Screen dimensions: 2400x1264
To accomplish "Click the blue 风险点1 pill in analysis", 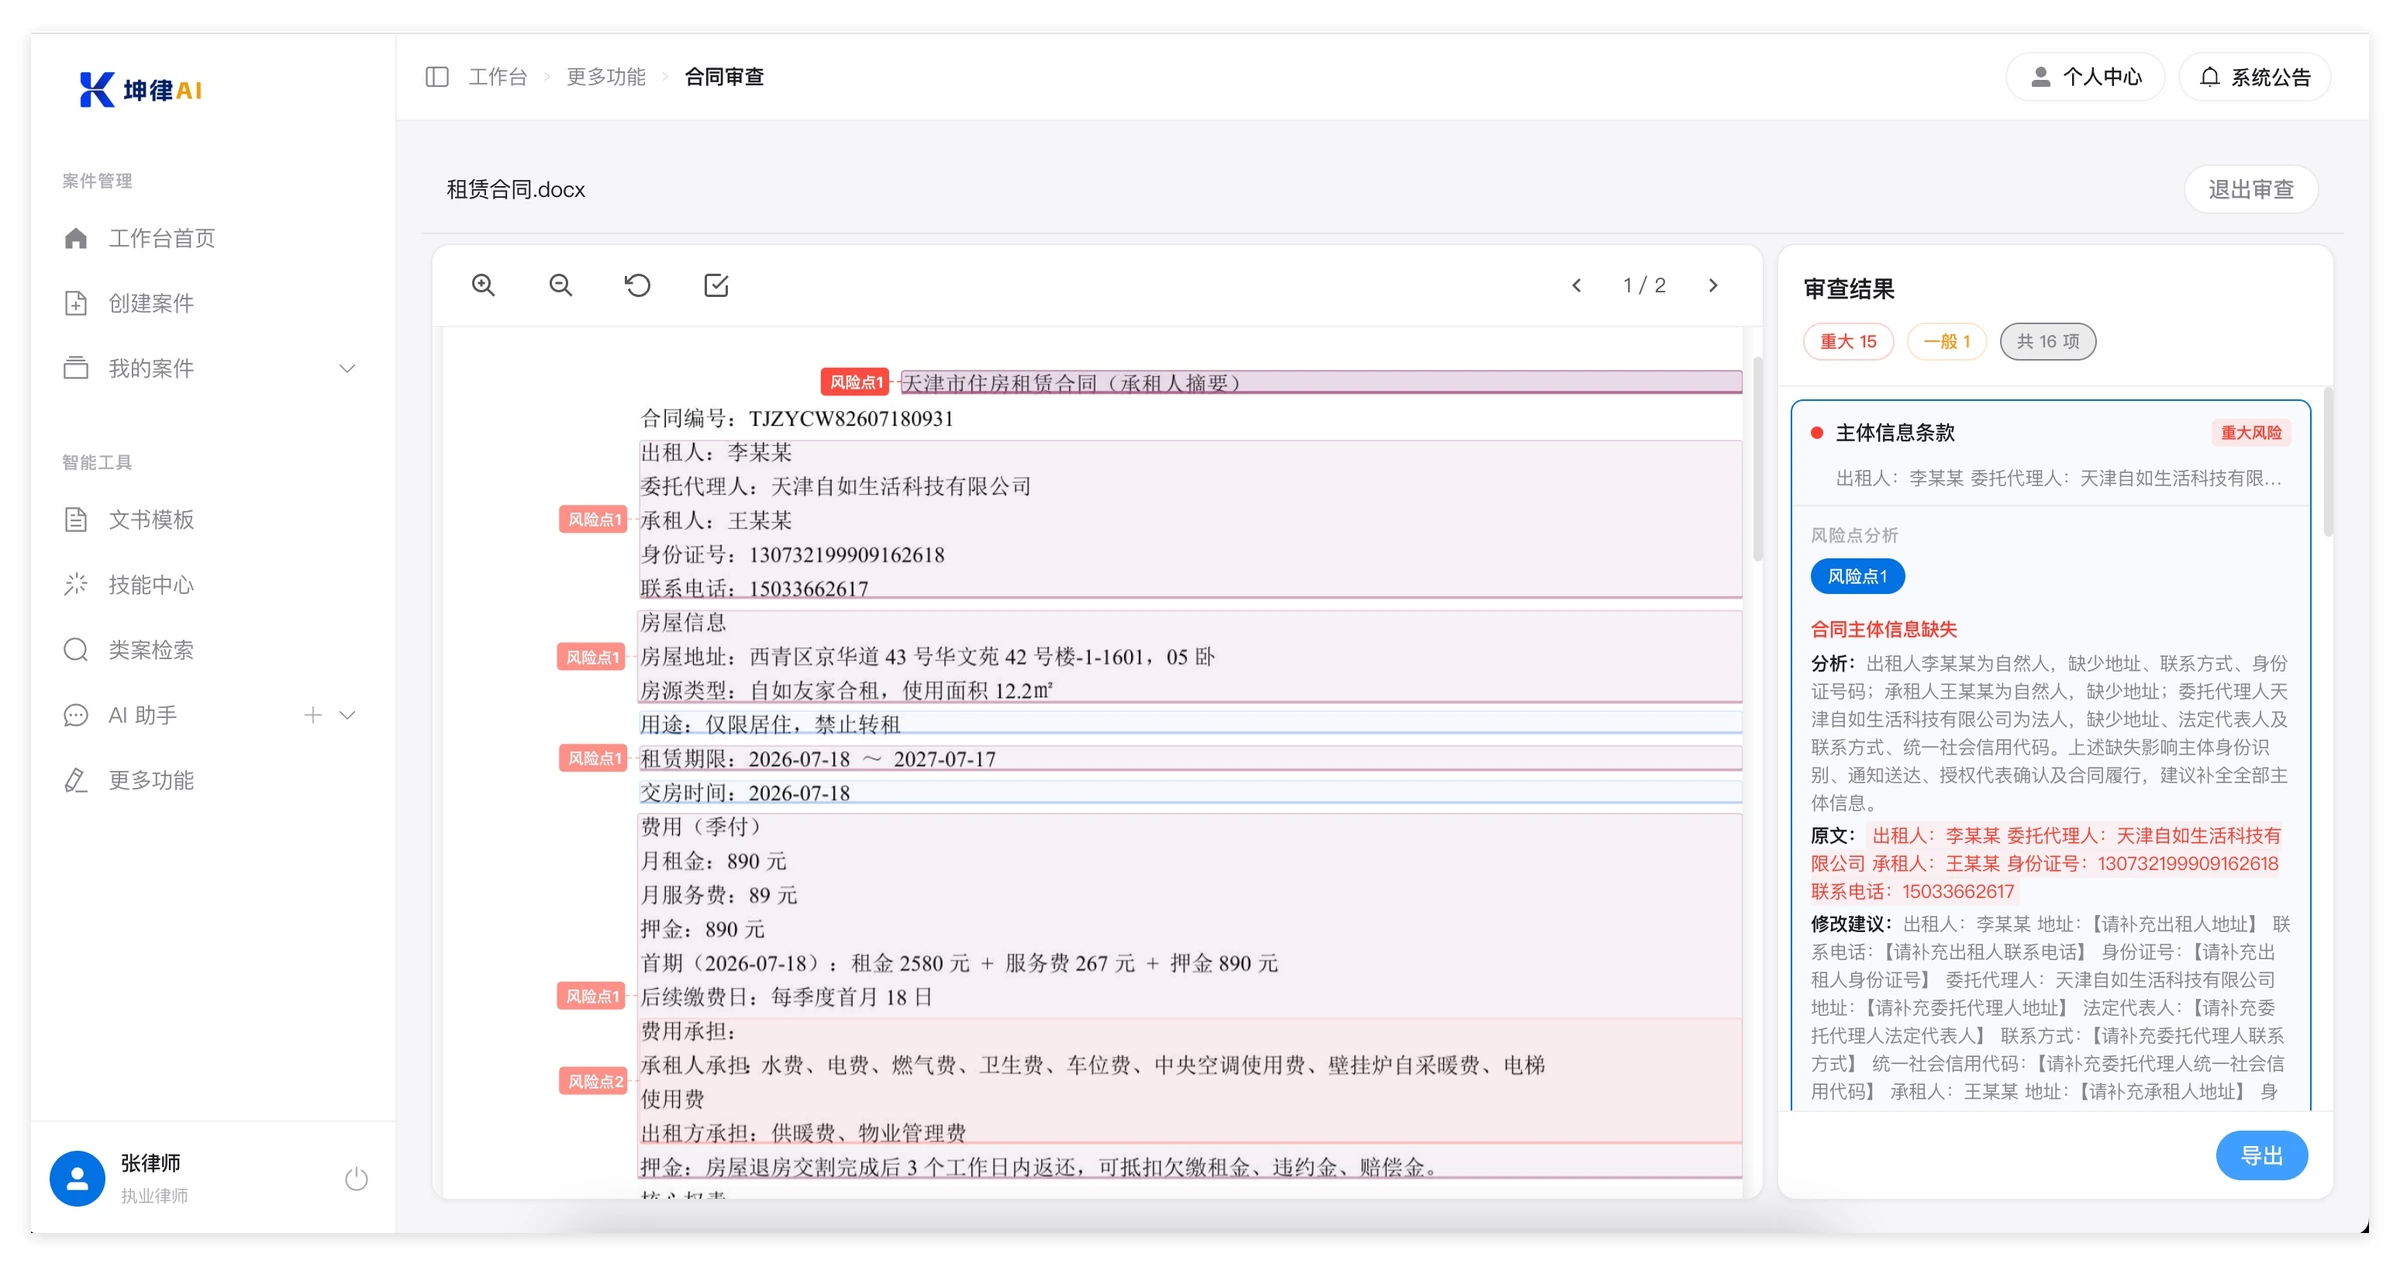I will [x=1857, y=576].
